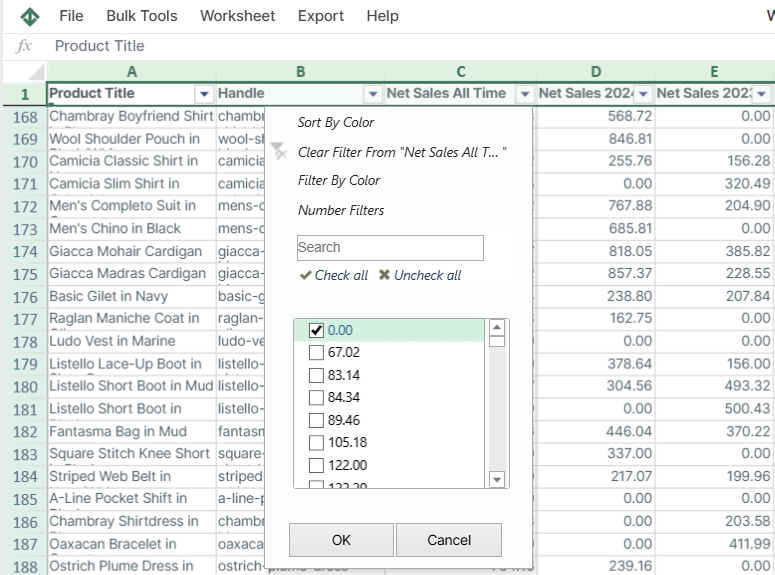Select column A header
Screen dimensions: 775x575
[131, 72]
